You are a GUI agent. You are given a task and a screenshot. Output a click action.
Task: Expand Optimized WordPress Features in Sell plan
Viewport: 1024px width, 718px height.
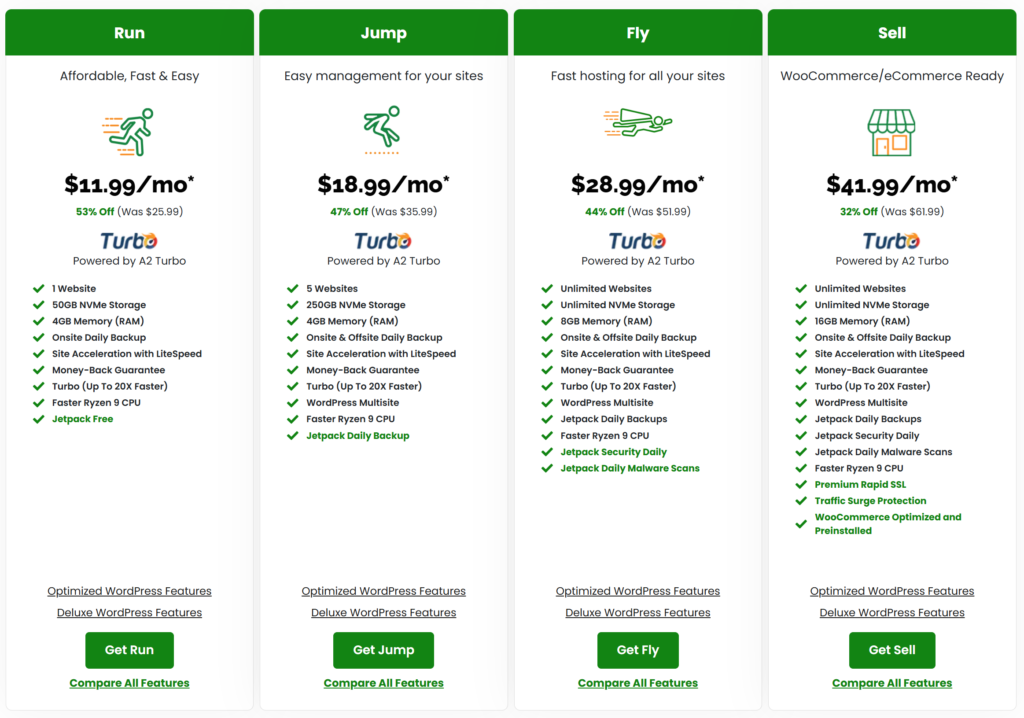(891, 591)
